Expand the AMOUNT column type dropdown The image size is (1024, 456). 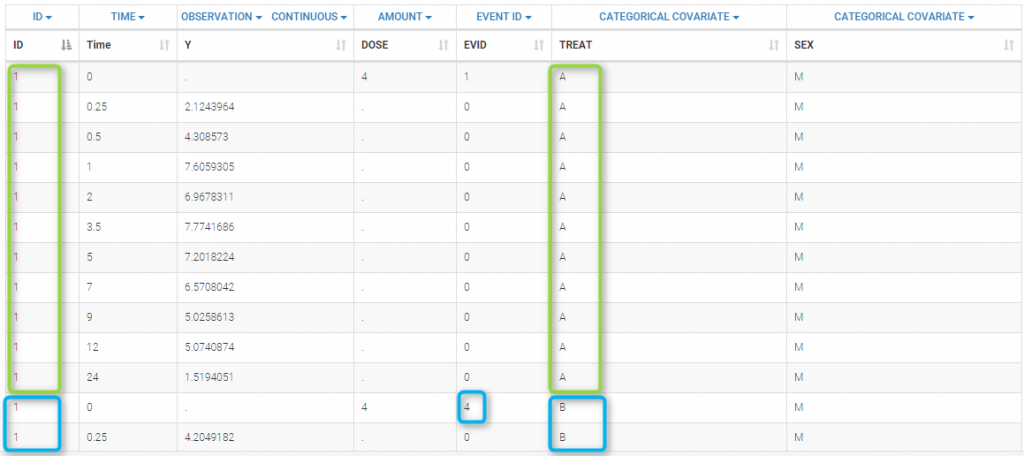click(406, 17)
